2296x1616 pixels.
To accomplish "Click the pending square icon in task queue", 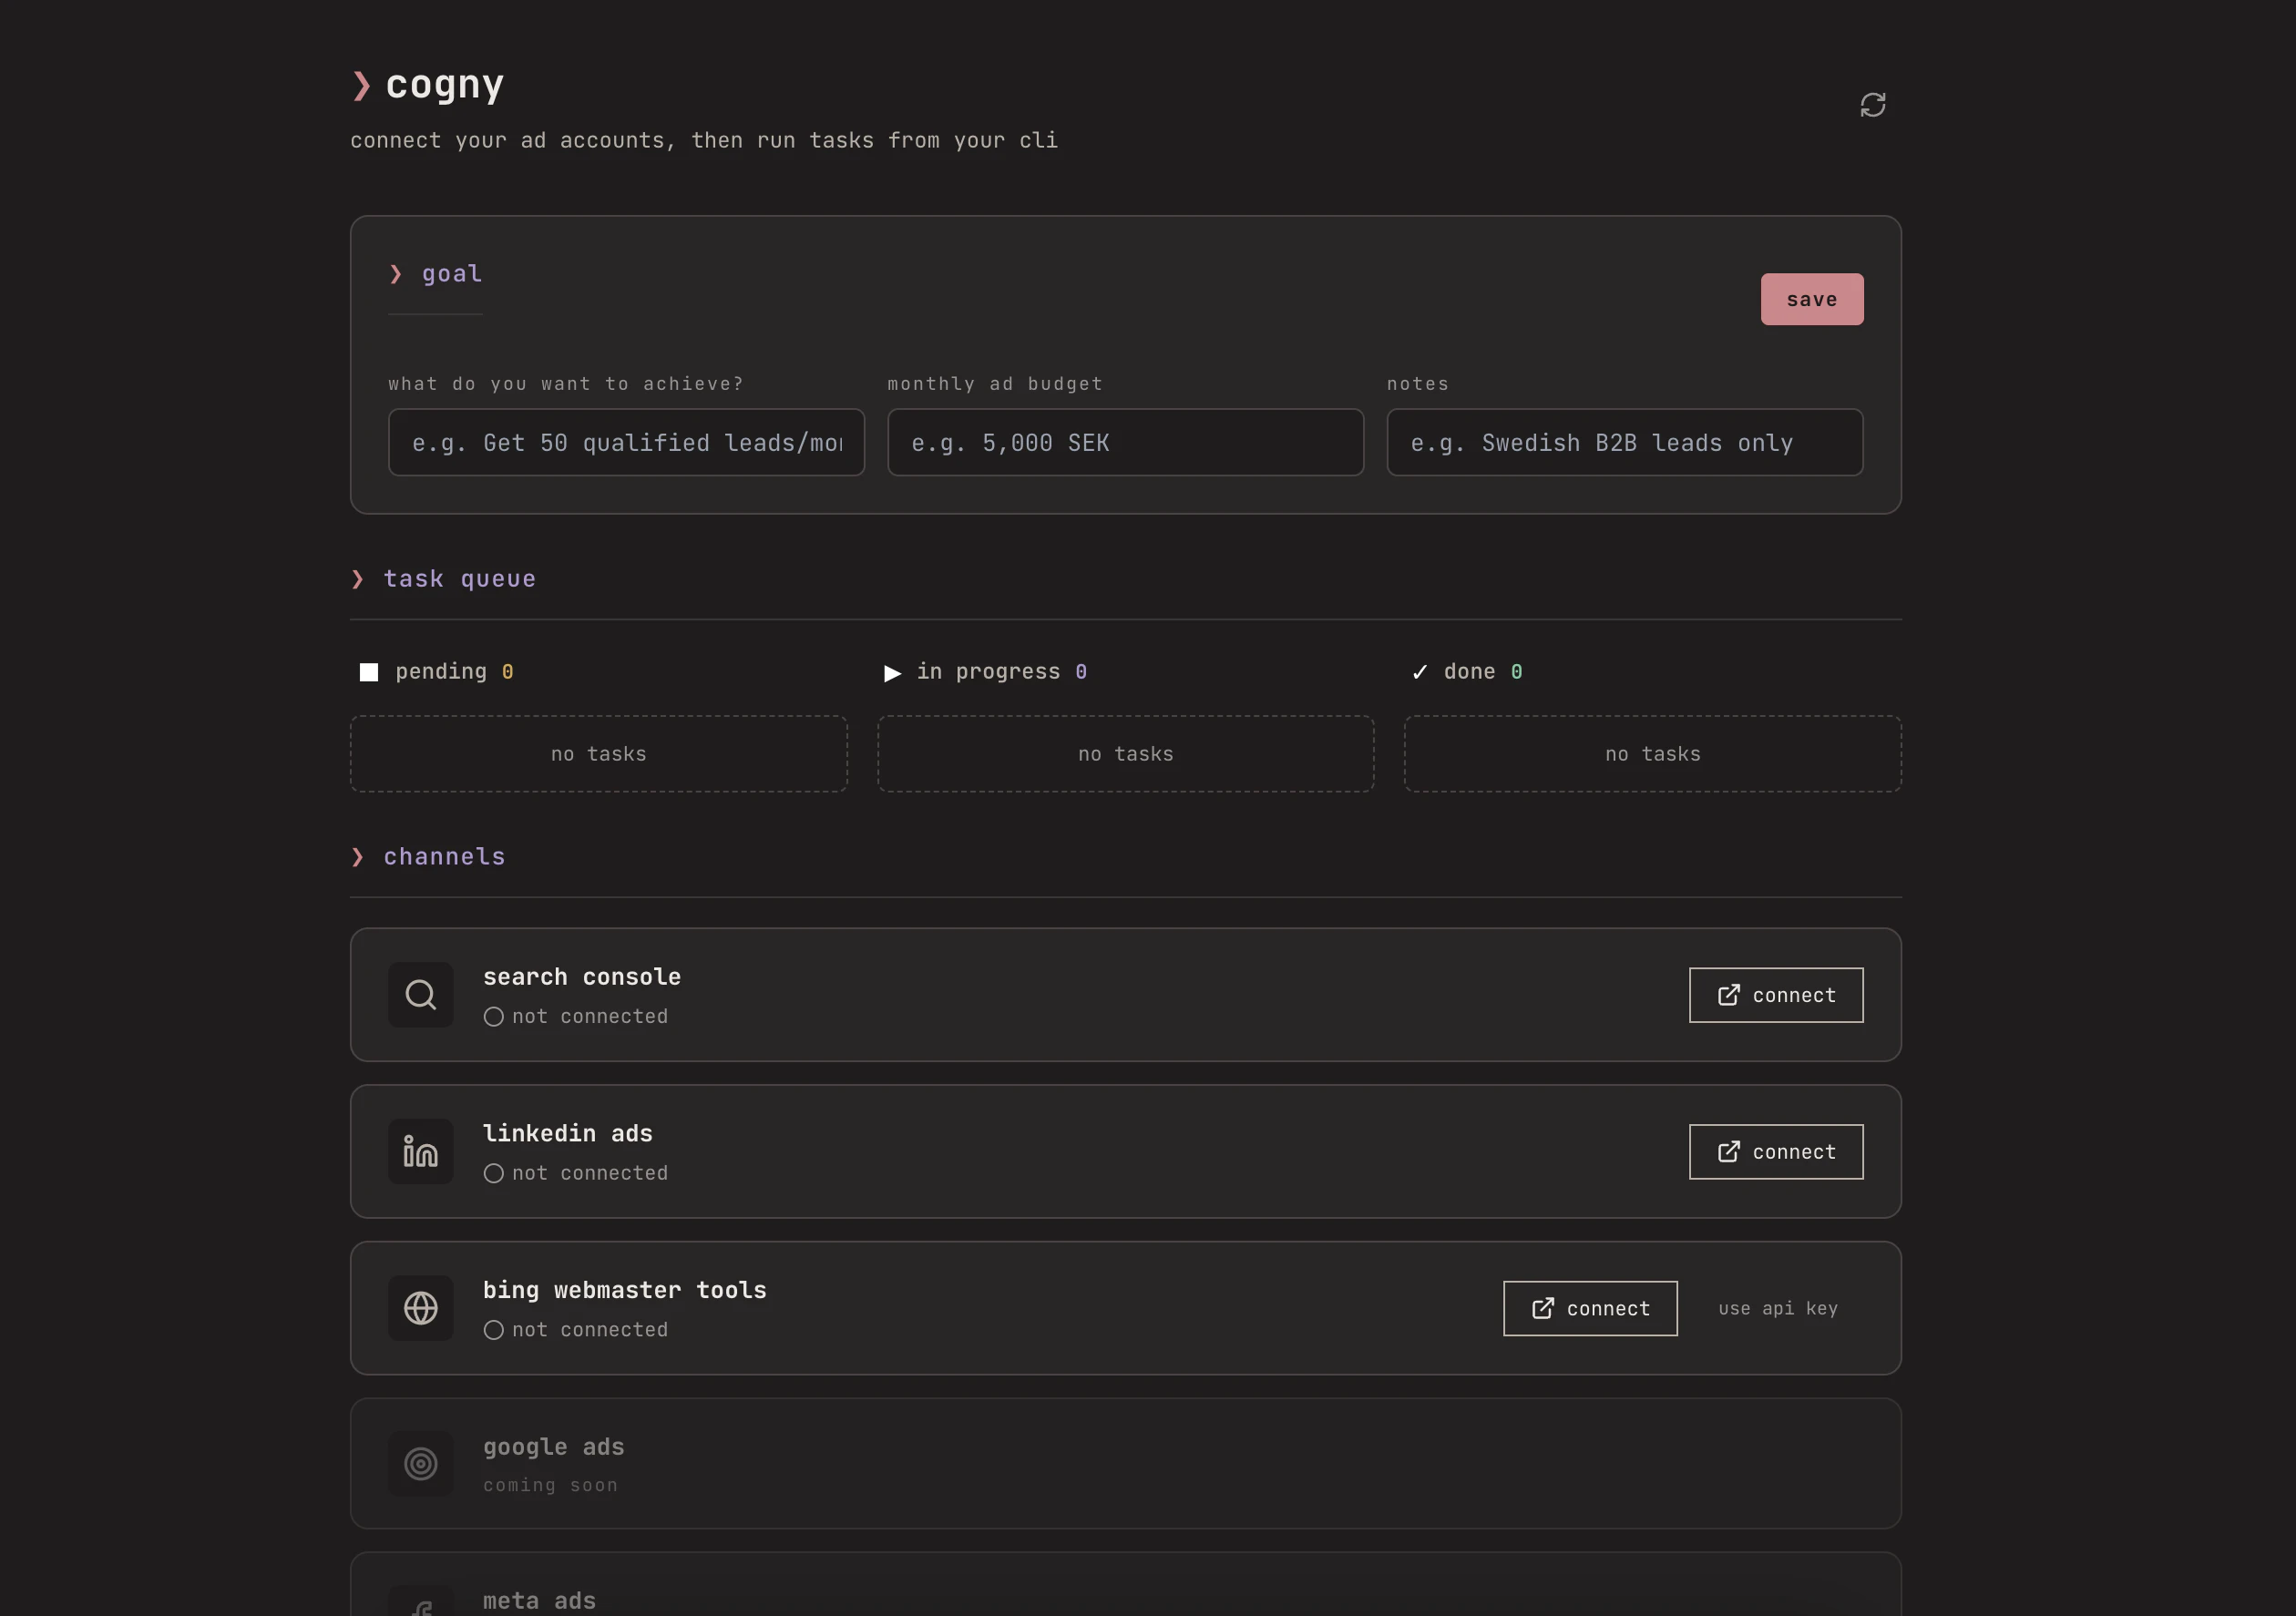I will pyautogui.click(x=369, y=671).
